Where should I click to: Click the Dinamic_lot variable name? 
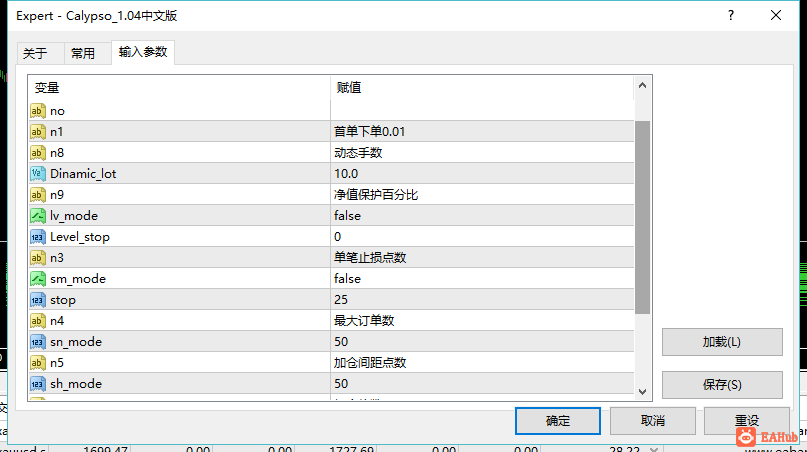click(83, 174)
